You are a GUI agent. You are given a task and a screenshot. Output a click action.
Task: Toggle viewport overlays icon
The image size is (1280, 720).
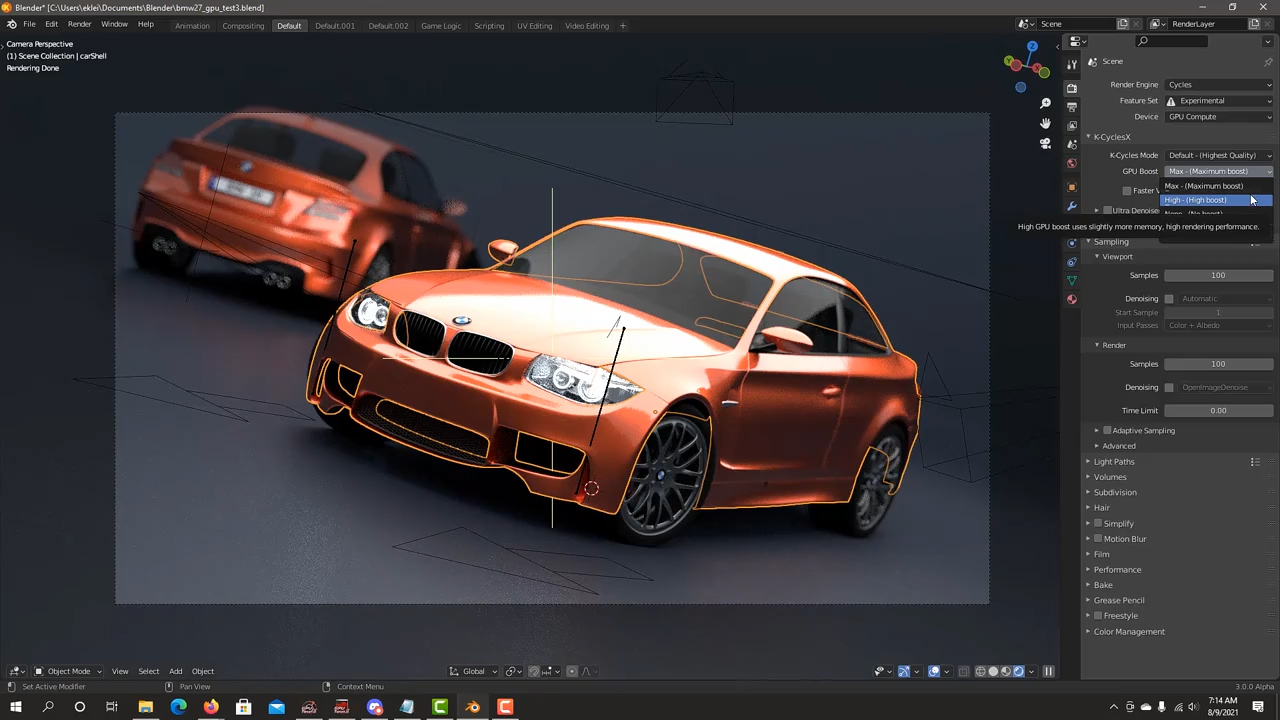[x=934, y=671]
